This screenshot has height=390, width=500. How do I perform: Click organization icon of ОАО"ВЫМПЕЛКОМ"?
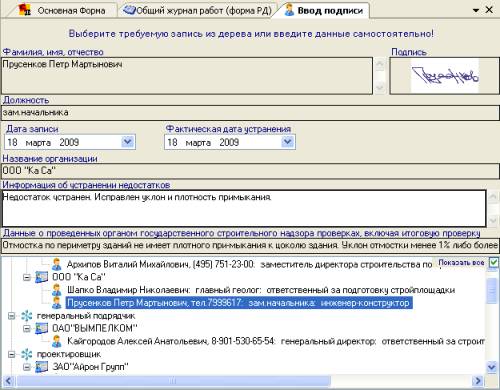42,329
